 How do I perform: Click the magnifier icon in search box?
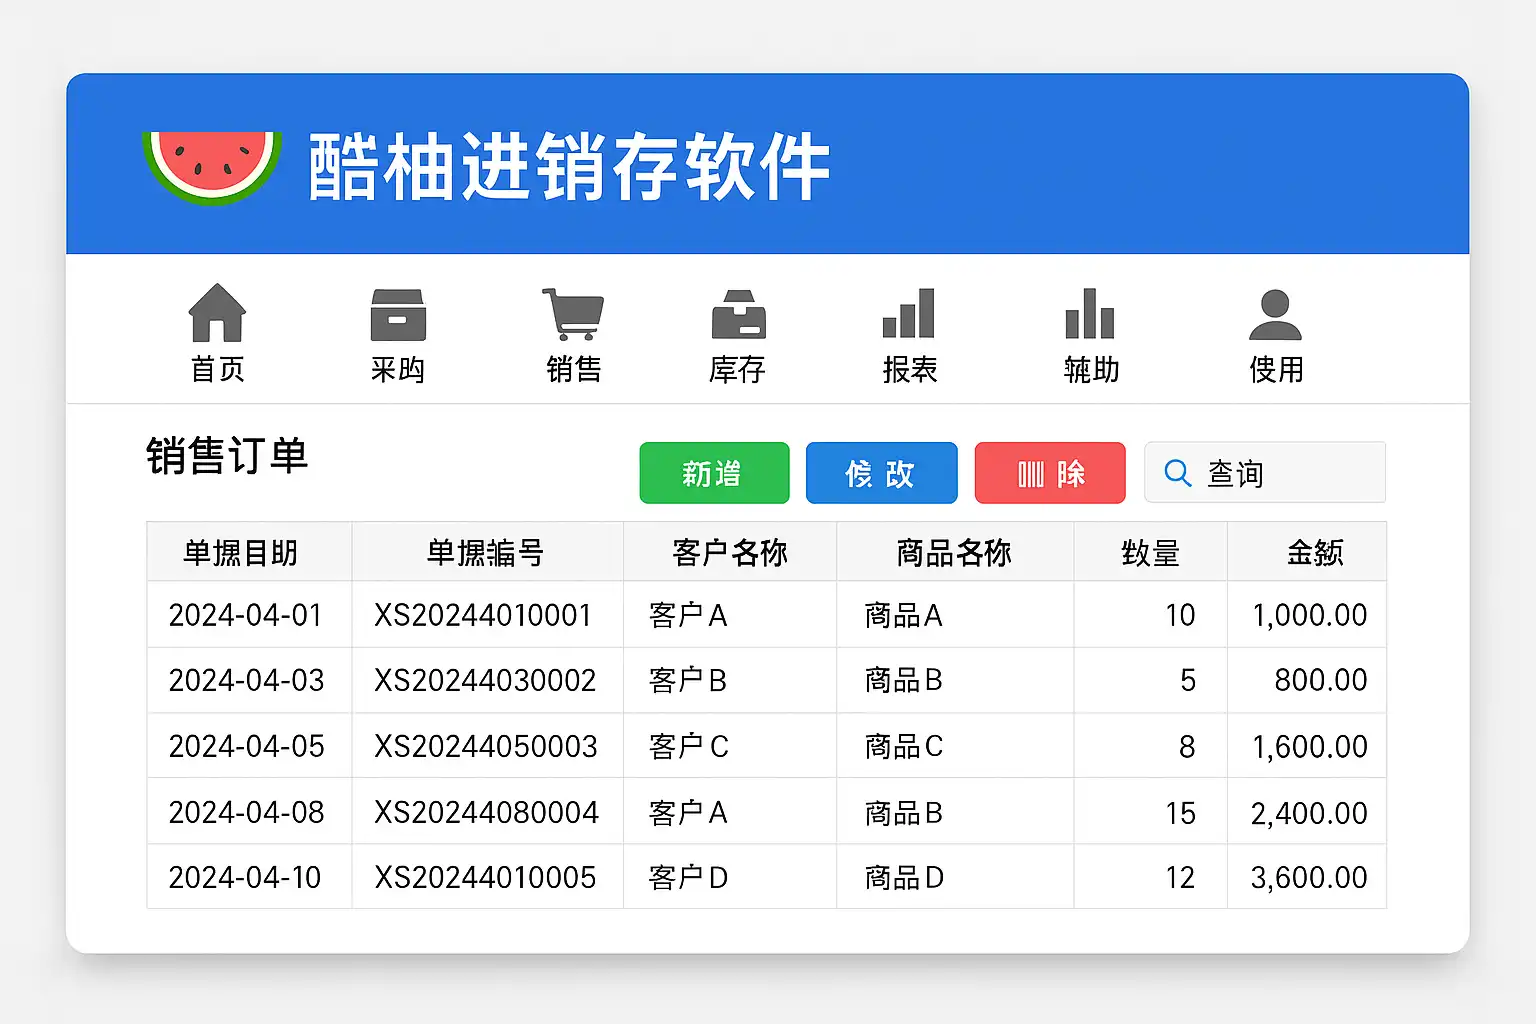[x=1178, y=473]
